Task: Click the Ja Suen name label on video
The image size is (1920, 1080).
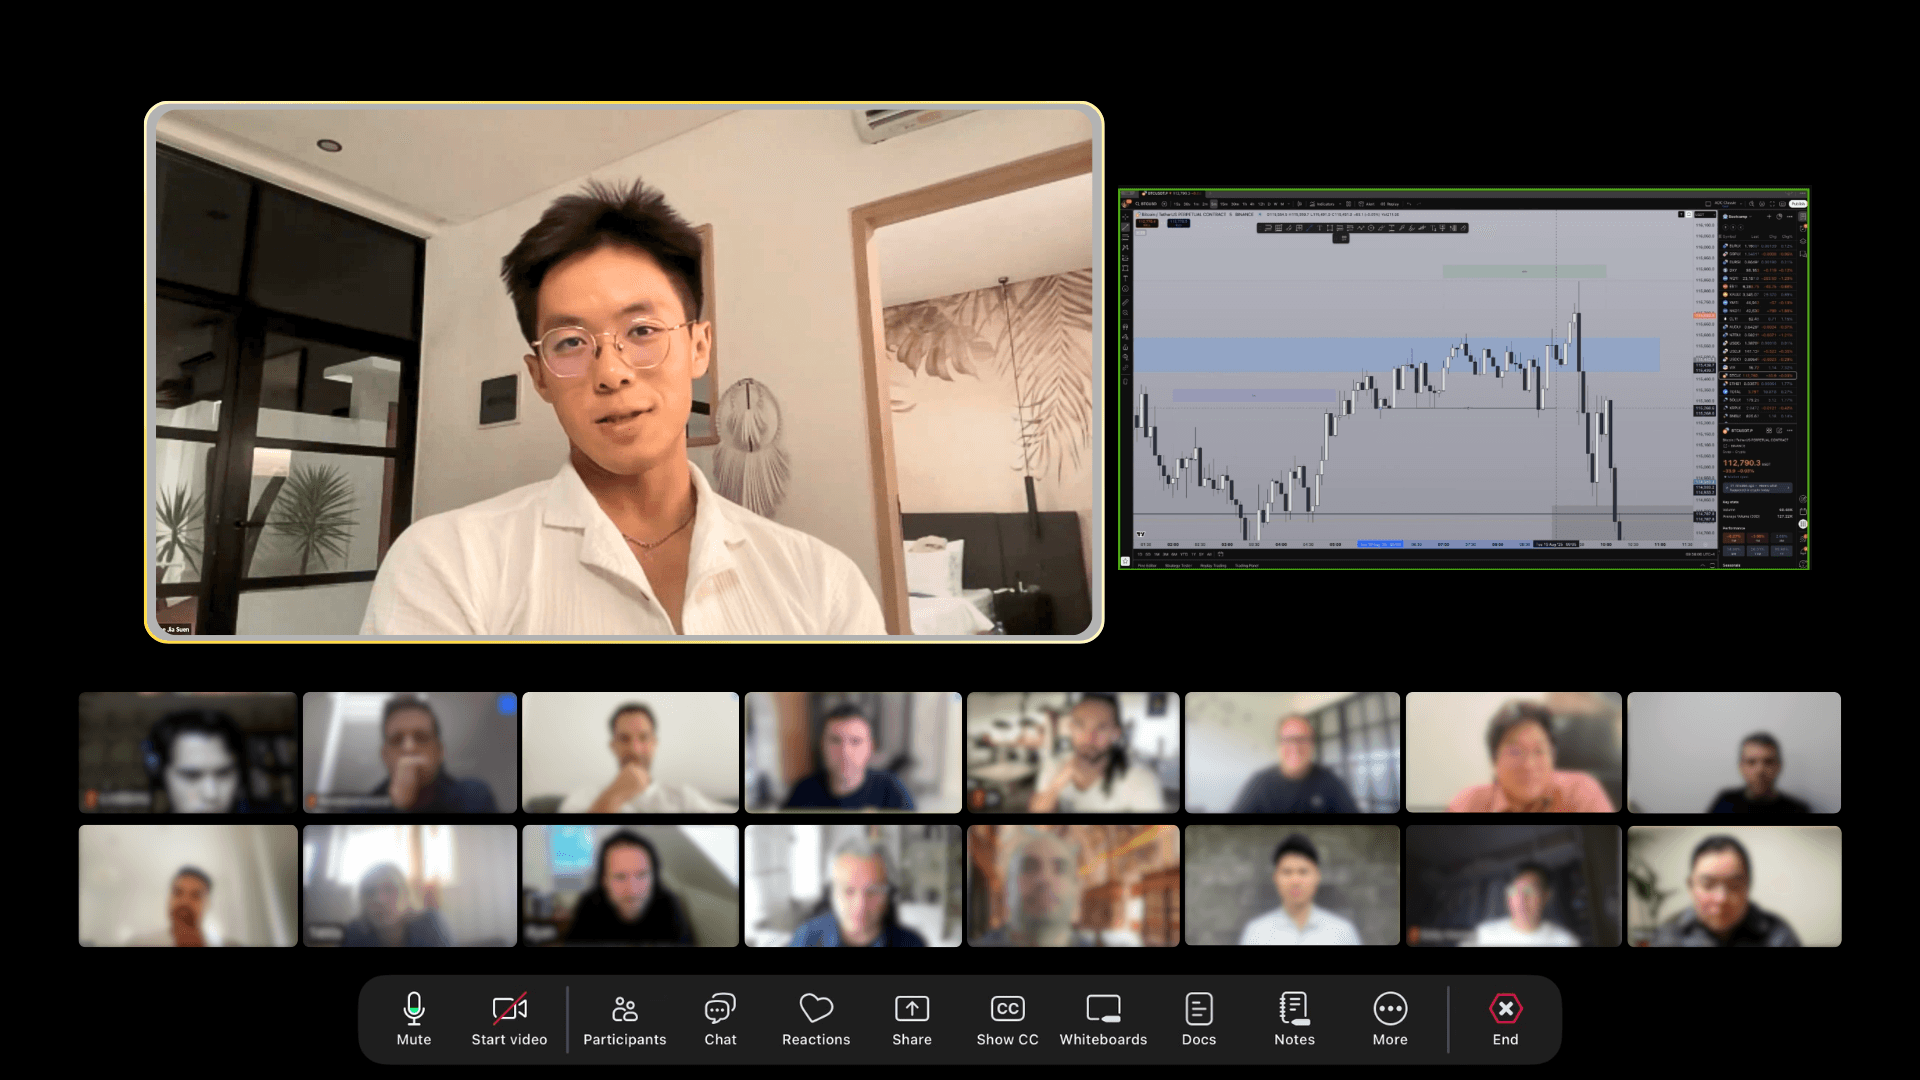Action: click(x=176, y=629)
